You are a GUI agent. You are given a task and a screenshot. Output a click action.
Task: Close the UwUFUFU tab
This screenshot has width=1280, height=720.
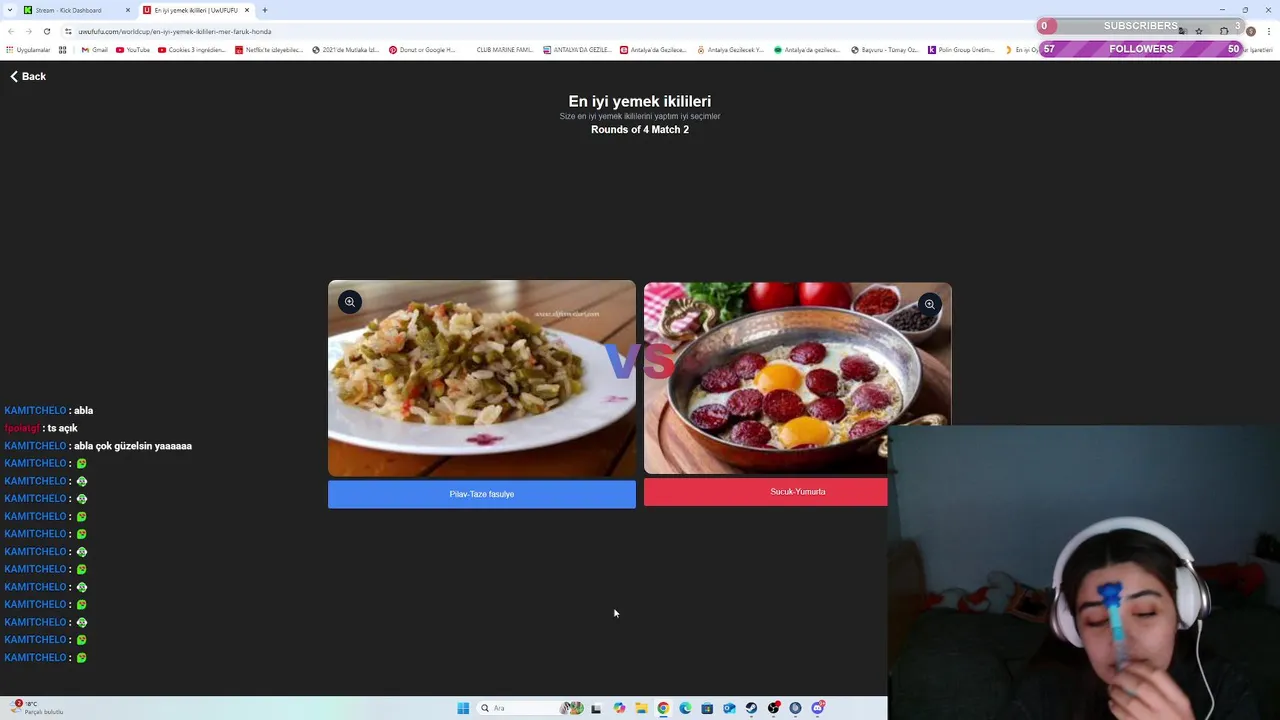click(247, 10)
